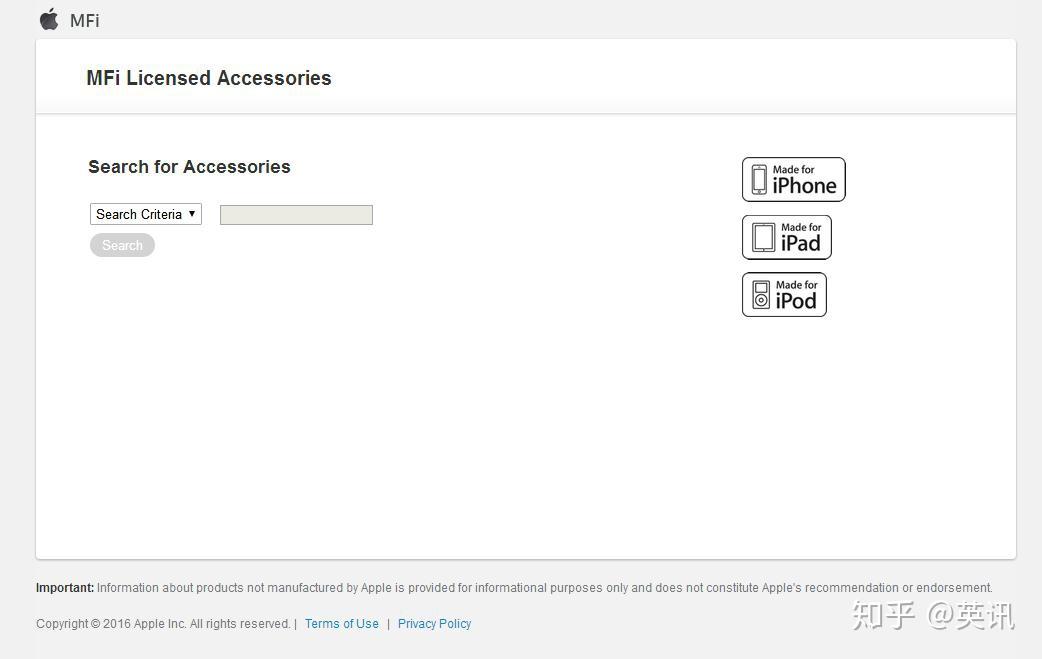Select the 'Made for iPod' badge text
Screen dimensions: 1042x659
[x=797, y=295]
